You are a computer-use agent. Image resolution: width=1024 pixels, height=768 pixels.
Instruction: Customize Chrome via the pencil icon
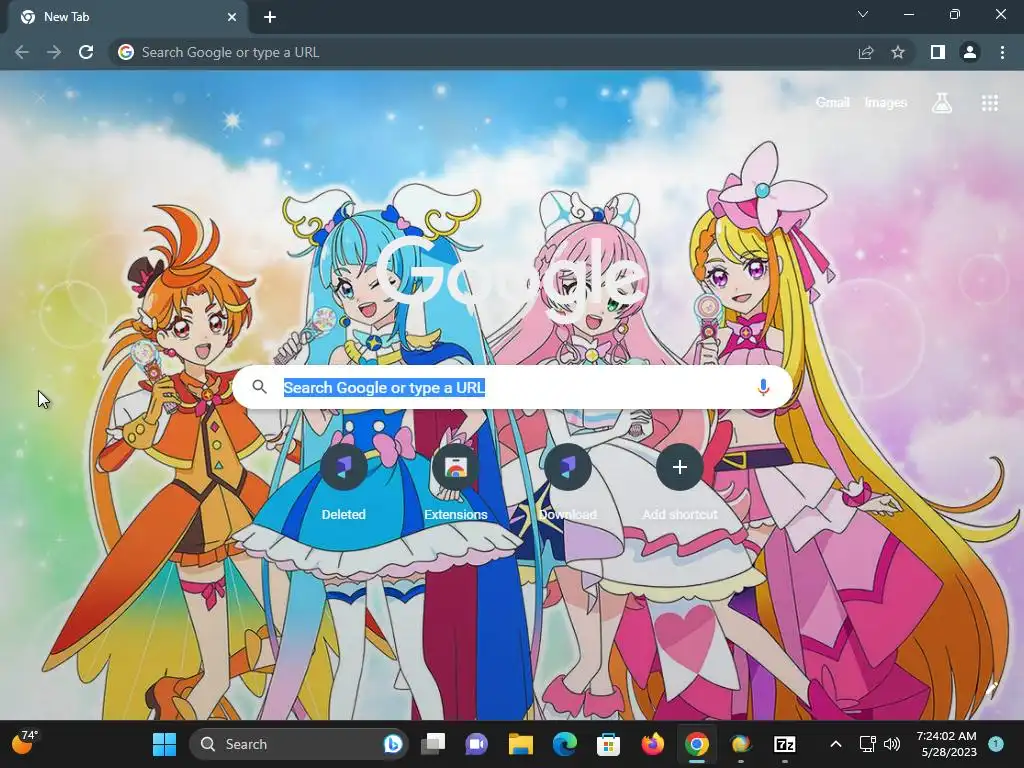pos(993,688)
